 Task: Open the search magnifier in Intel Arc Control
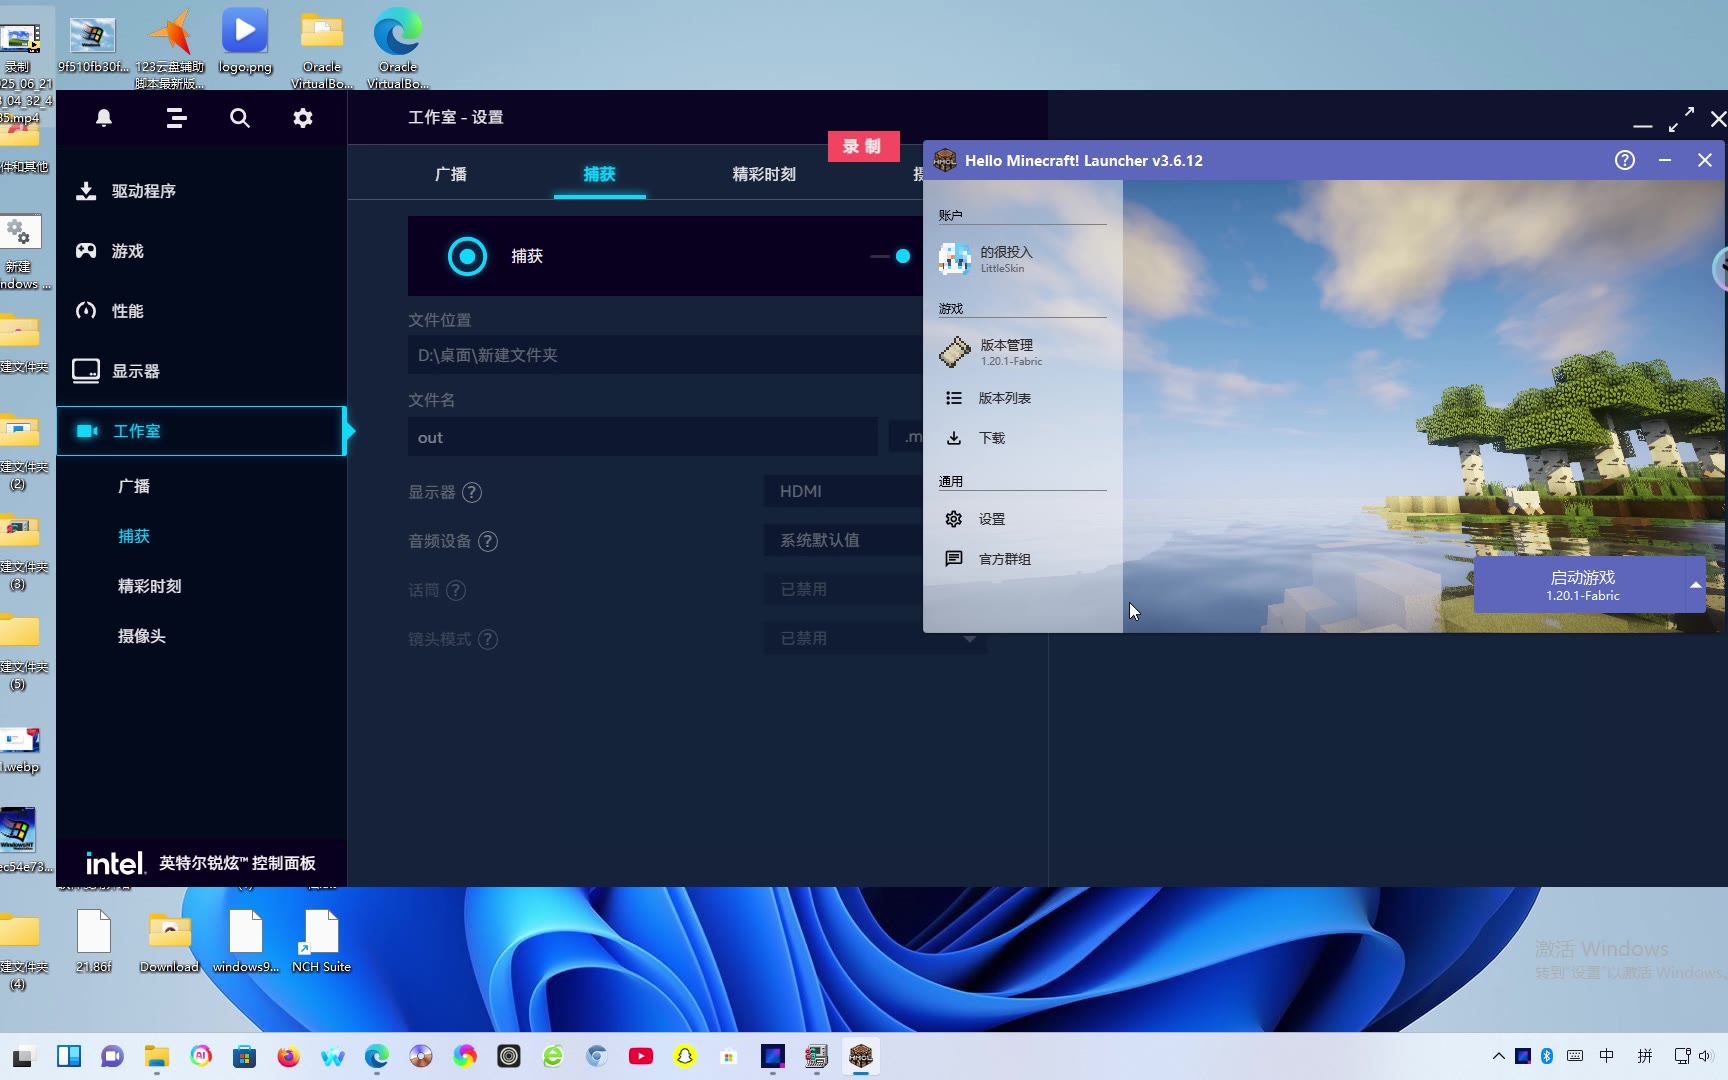pos(240,118)
